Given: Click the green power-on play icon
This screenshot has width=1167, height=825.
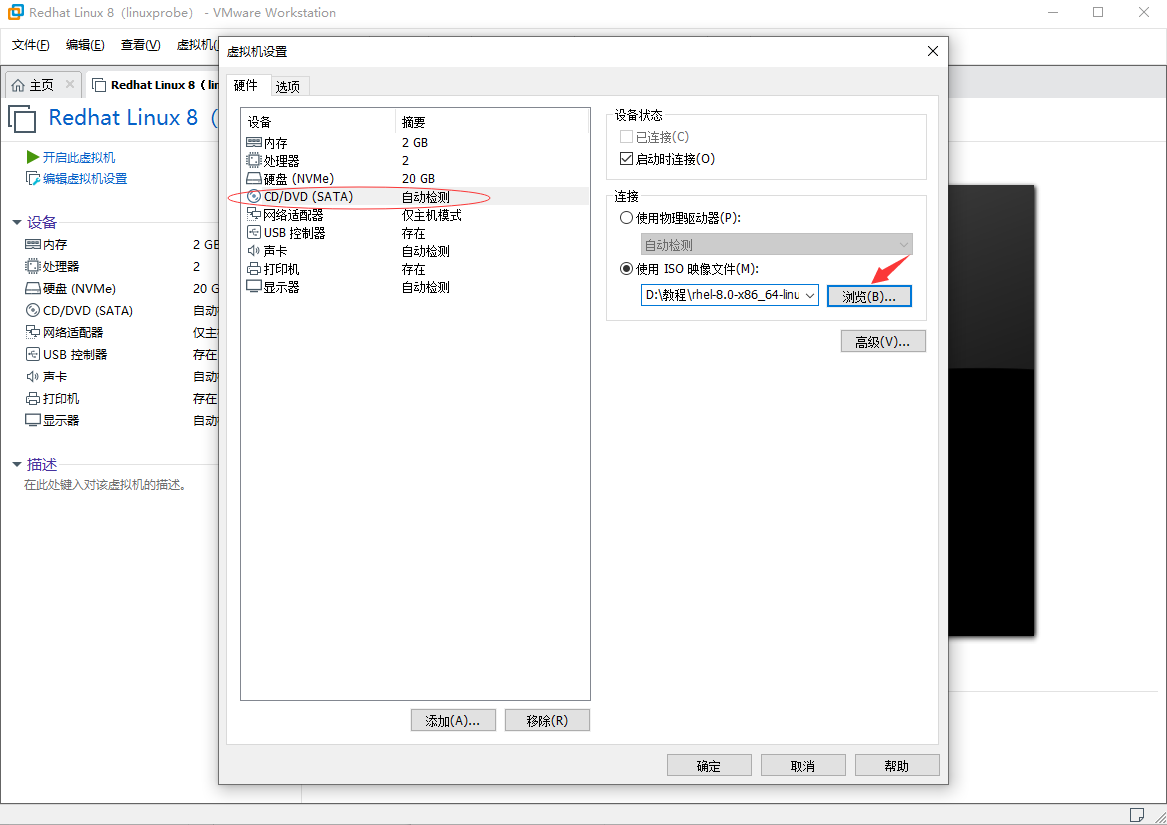Looking at the screenshot, I should (33, 157).
